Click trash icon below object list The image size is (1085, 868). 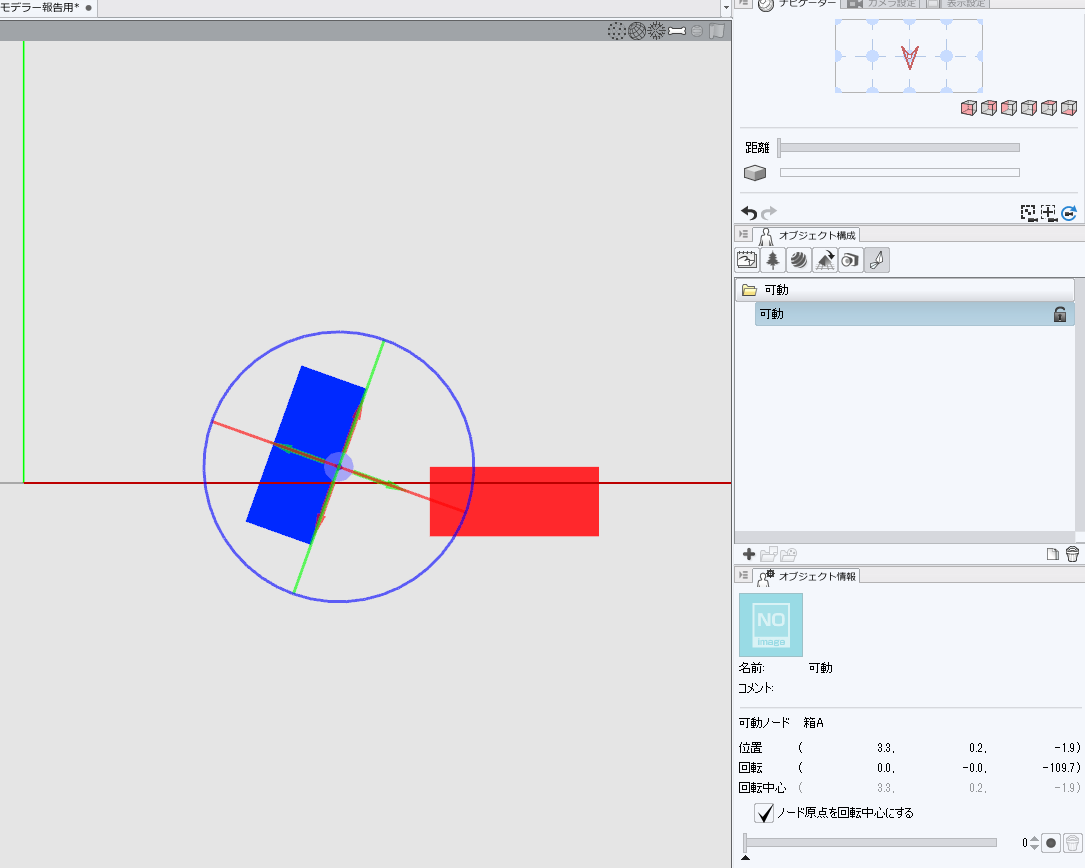point(1072,554)
